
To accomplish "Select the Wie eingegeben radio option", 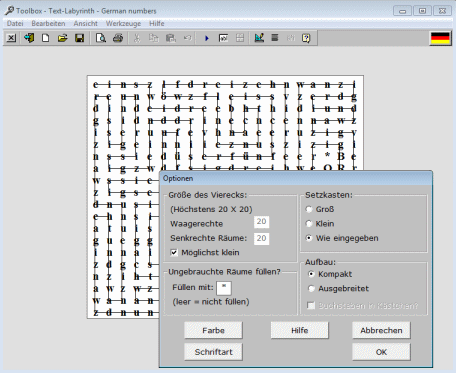I will (309, 238).
